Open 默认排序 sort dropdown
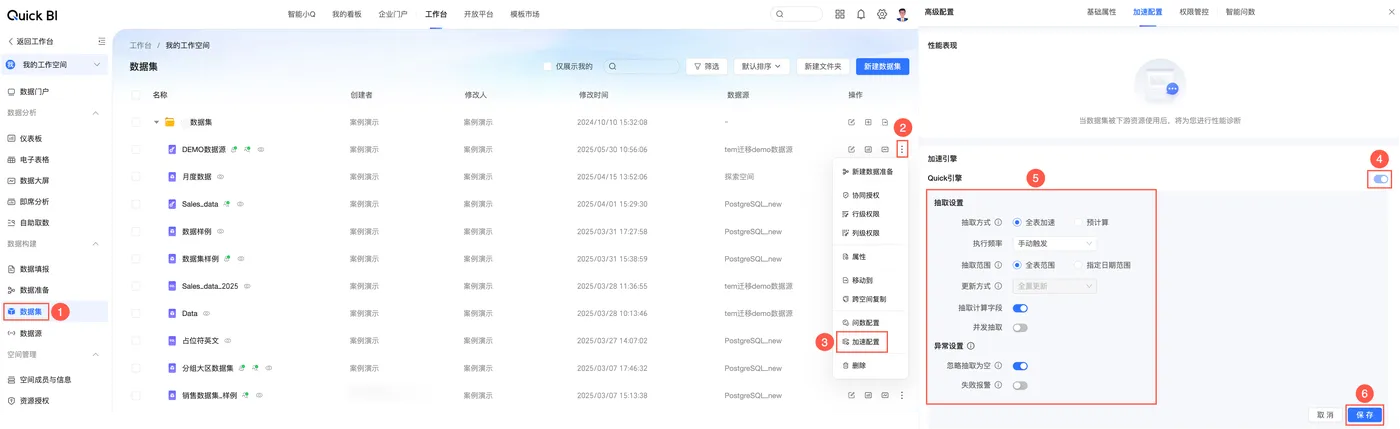Screen dimensions: 1400x429 click(762, 66)
